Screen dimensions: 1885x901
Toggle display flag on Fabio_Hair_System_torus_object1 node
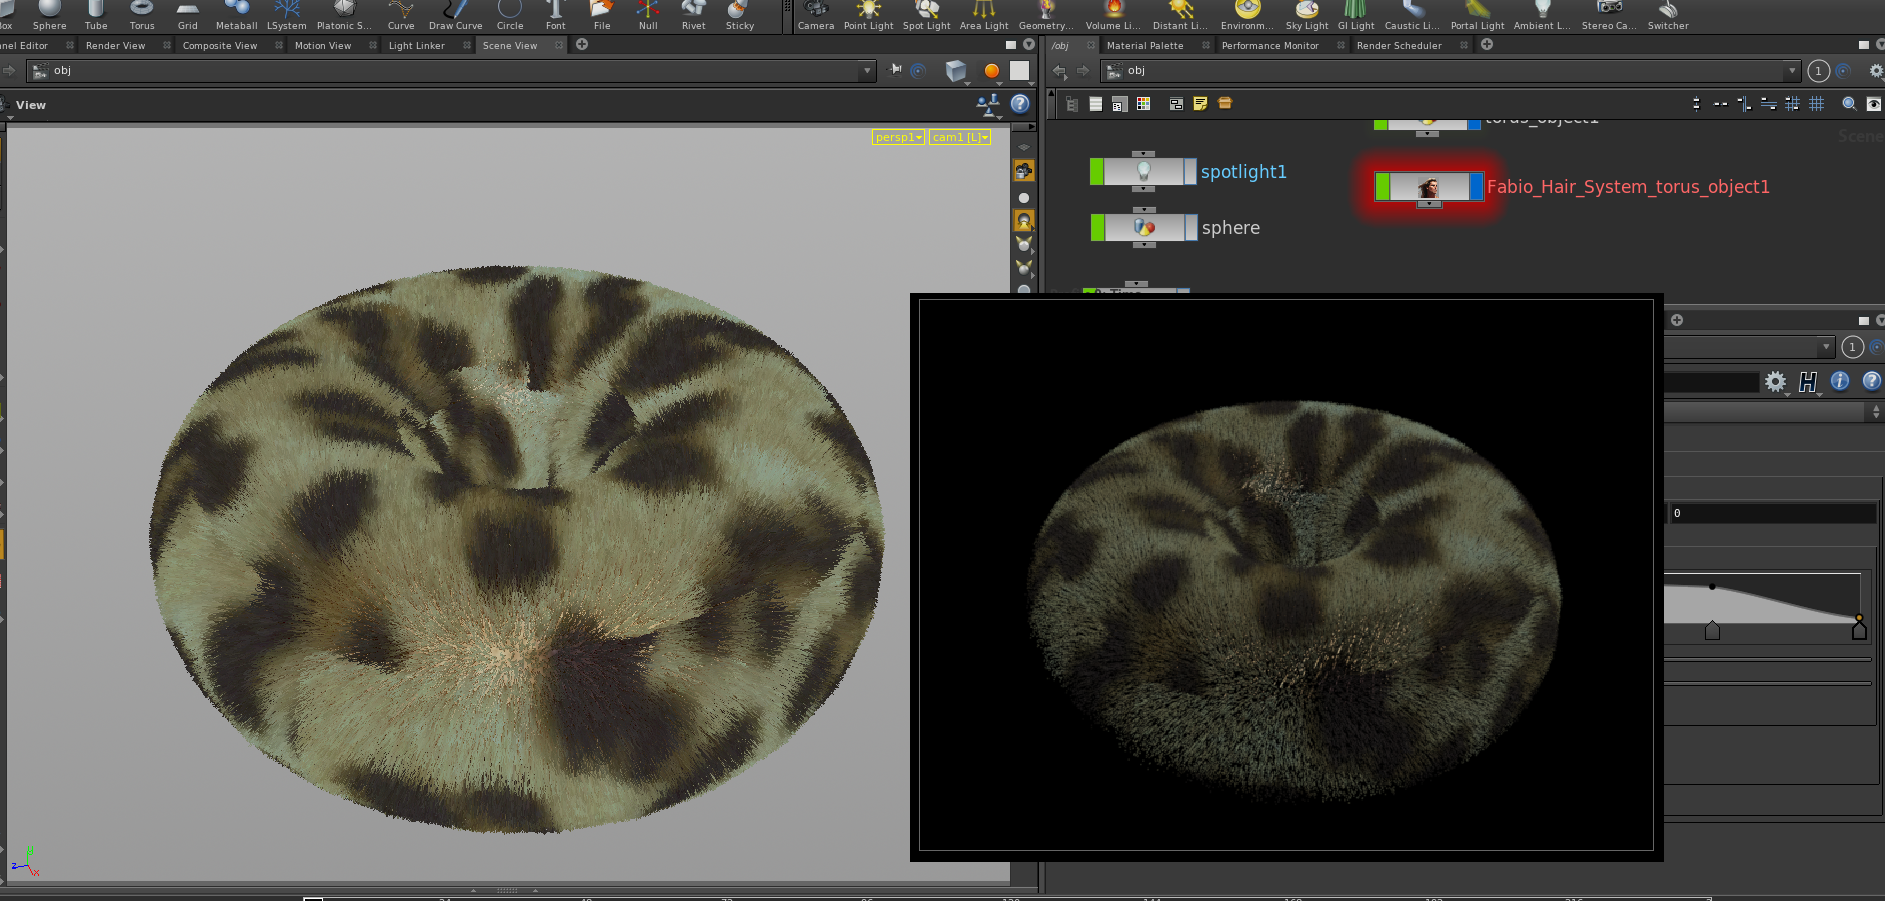pyautogui.click(x=1476, y=186)
